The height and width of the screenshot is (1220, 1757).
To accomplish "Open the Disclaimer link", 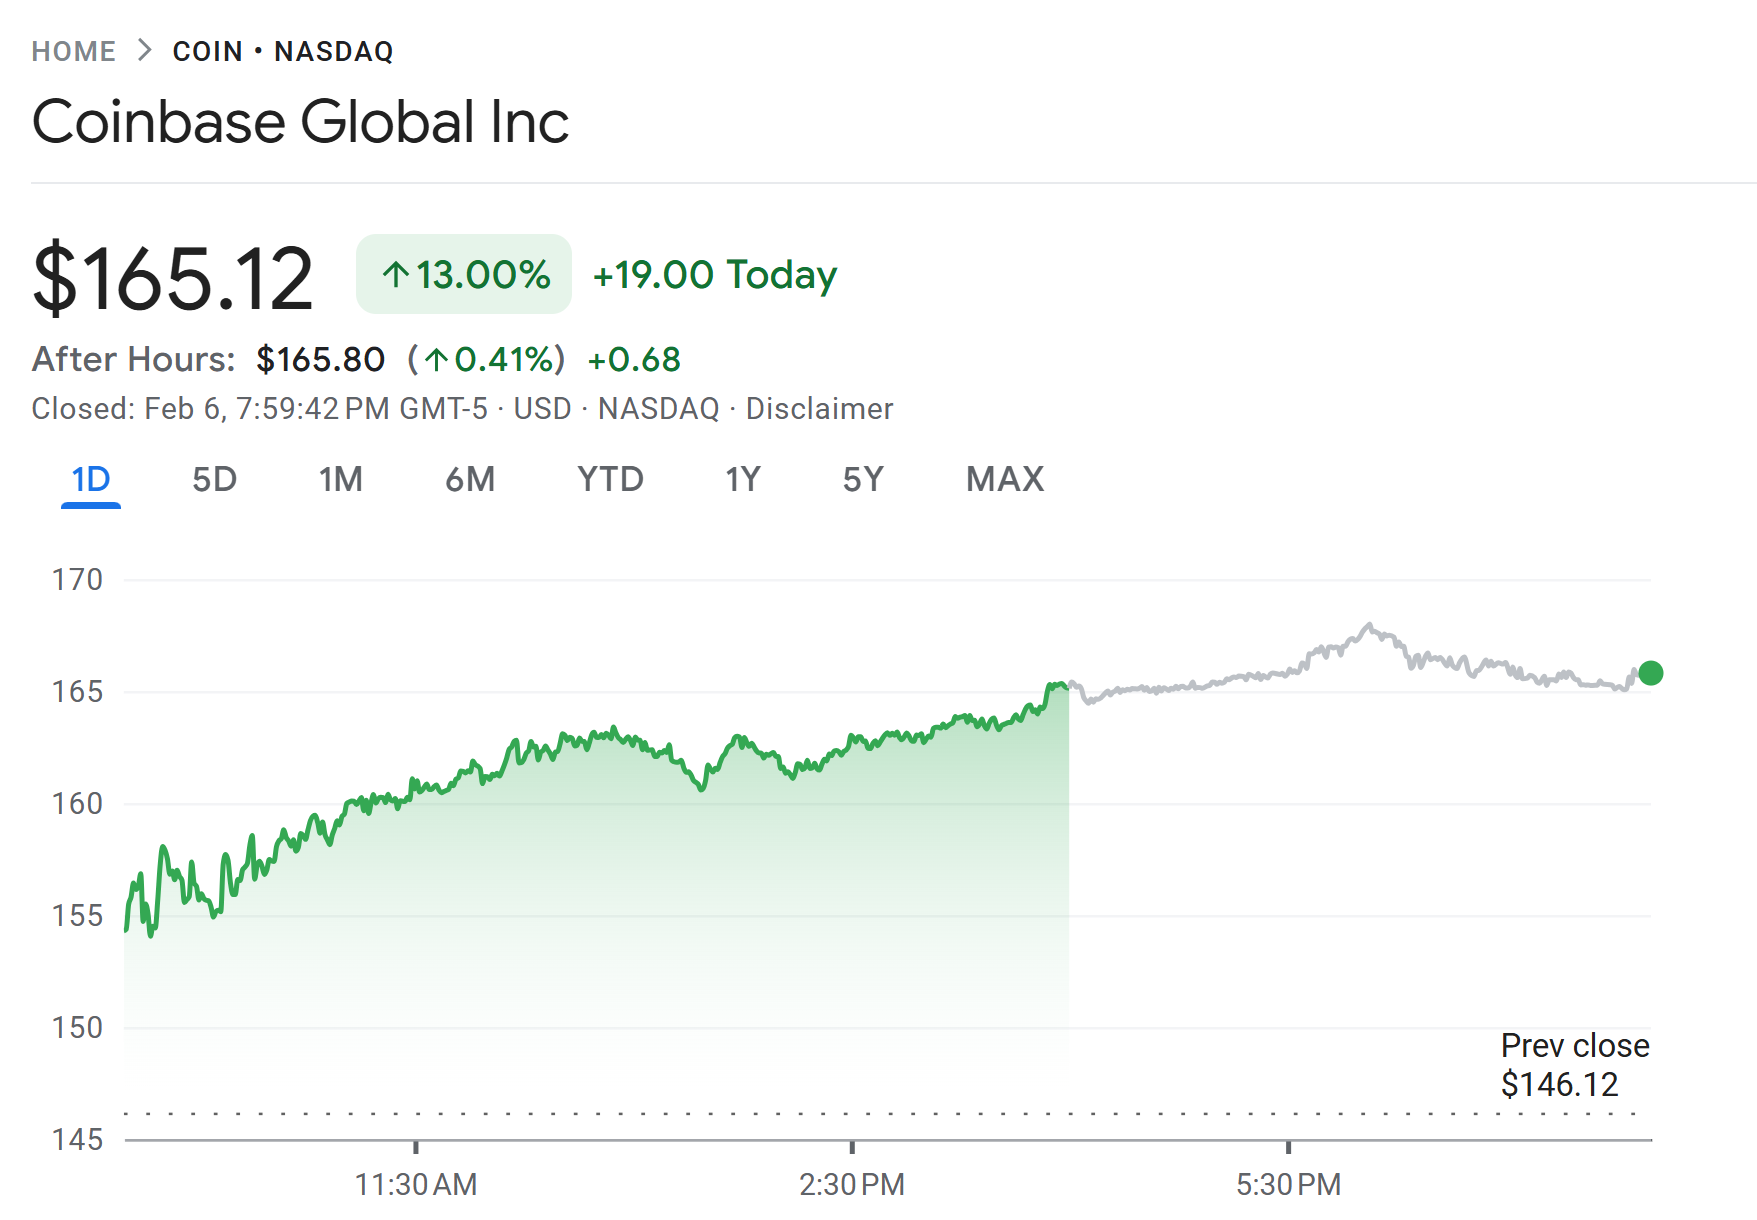I will pyautogui.click(x=819, y=408).
